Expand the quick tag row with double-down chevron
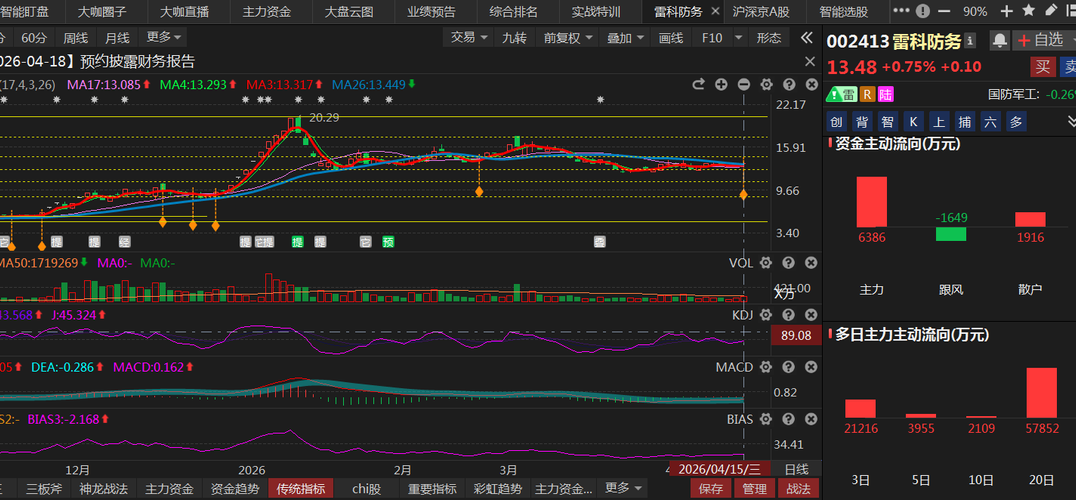Image resolution: width=1076 pixels, height=500 pixels. [x=1071, y=121]
